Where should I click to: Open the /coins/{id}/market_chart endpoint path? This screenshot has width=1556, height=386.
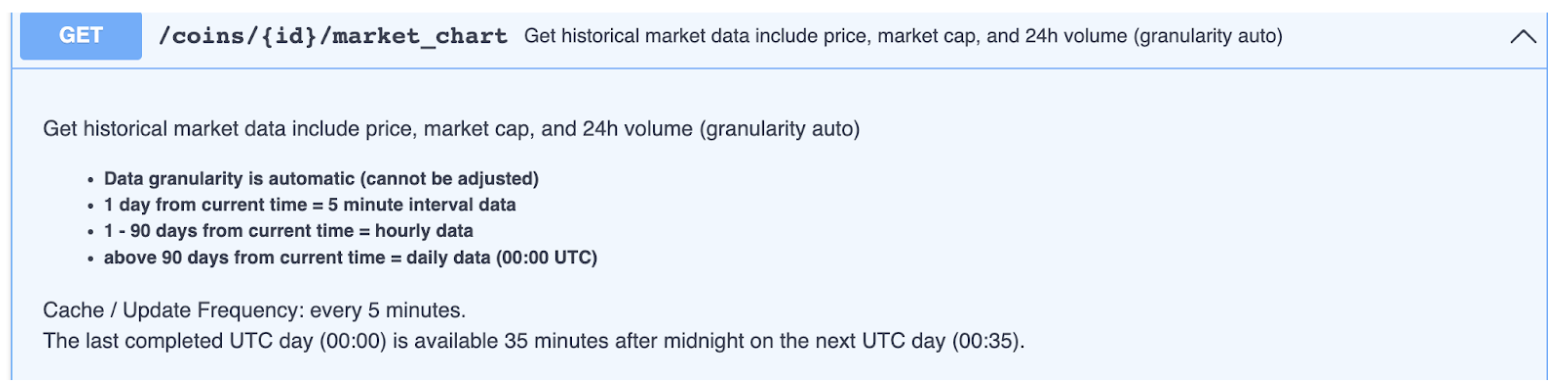click(x=333, y=37)
